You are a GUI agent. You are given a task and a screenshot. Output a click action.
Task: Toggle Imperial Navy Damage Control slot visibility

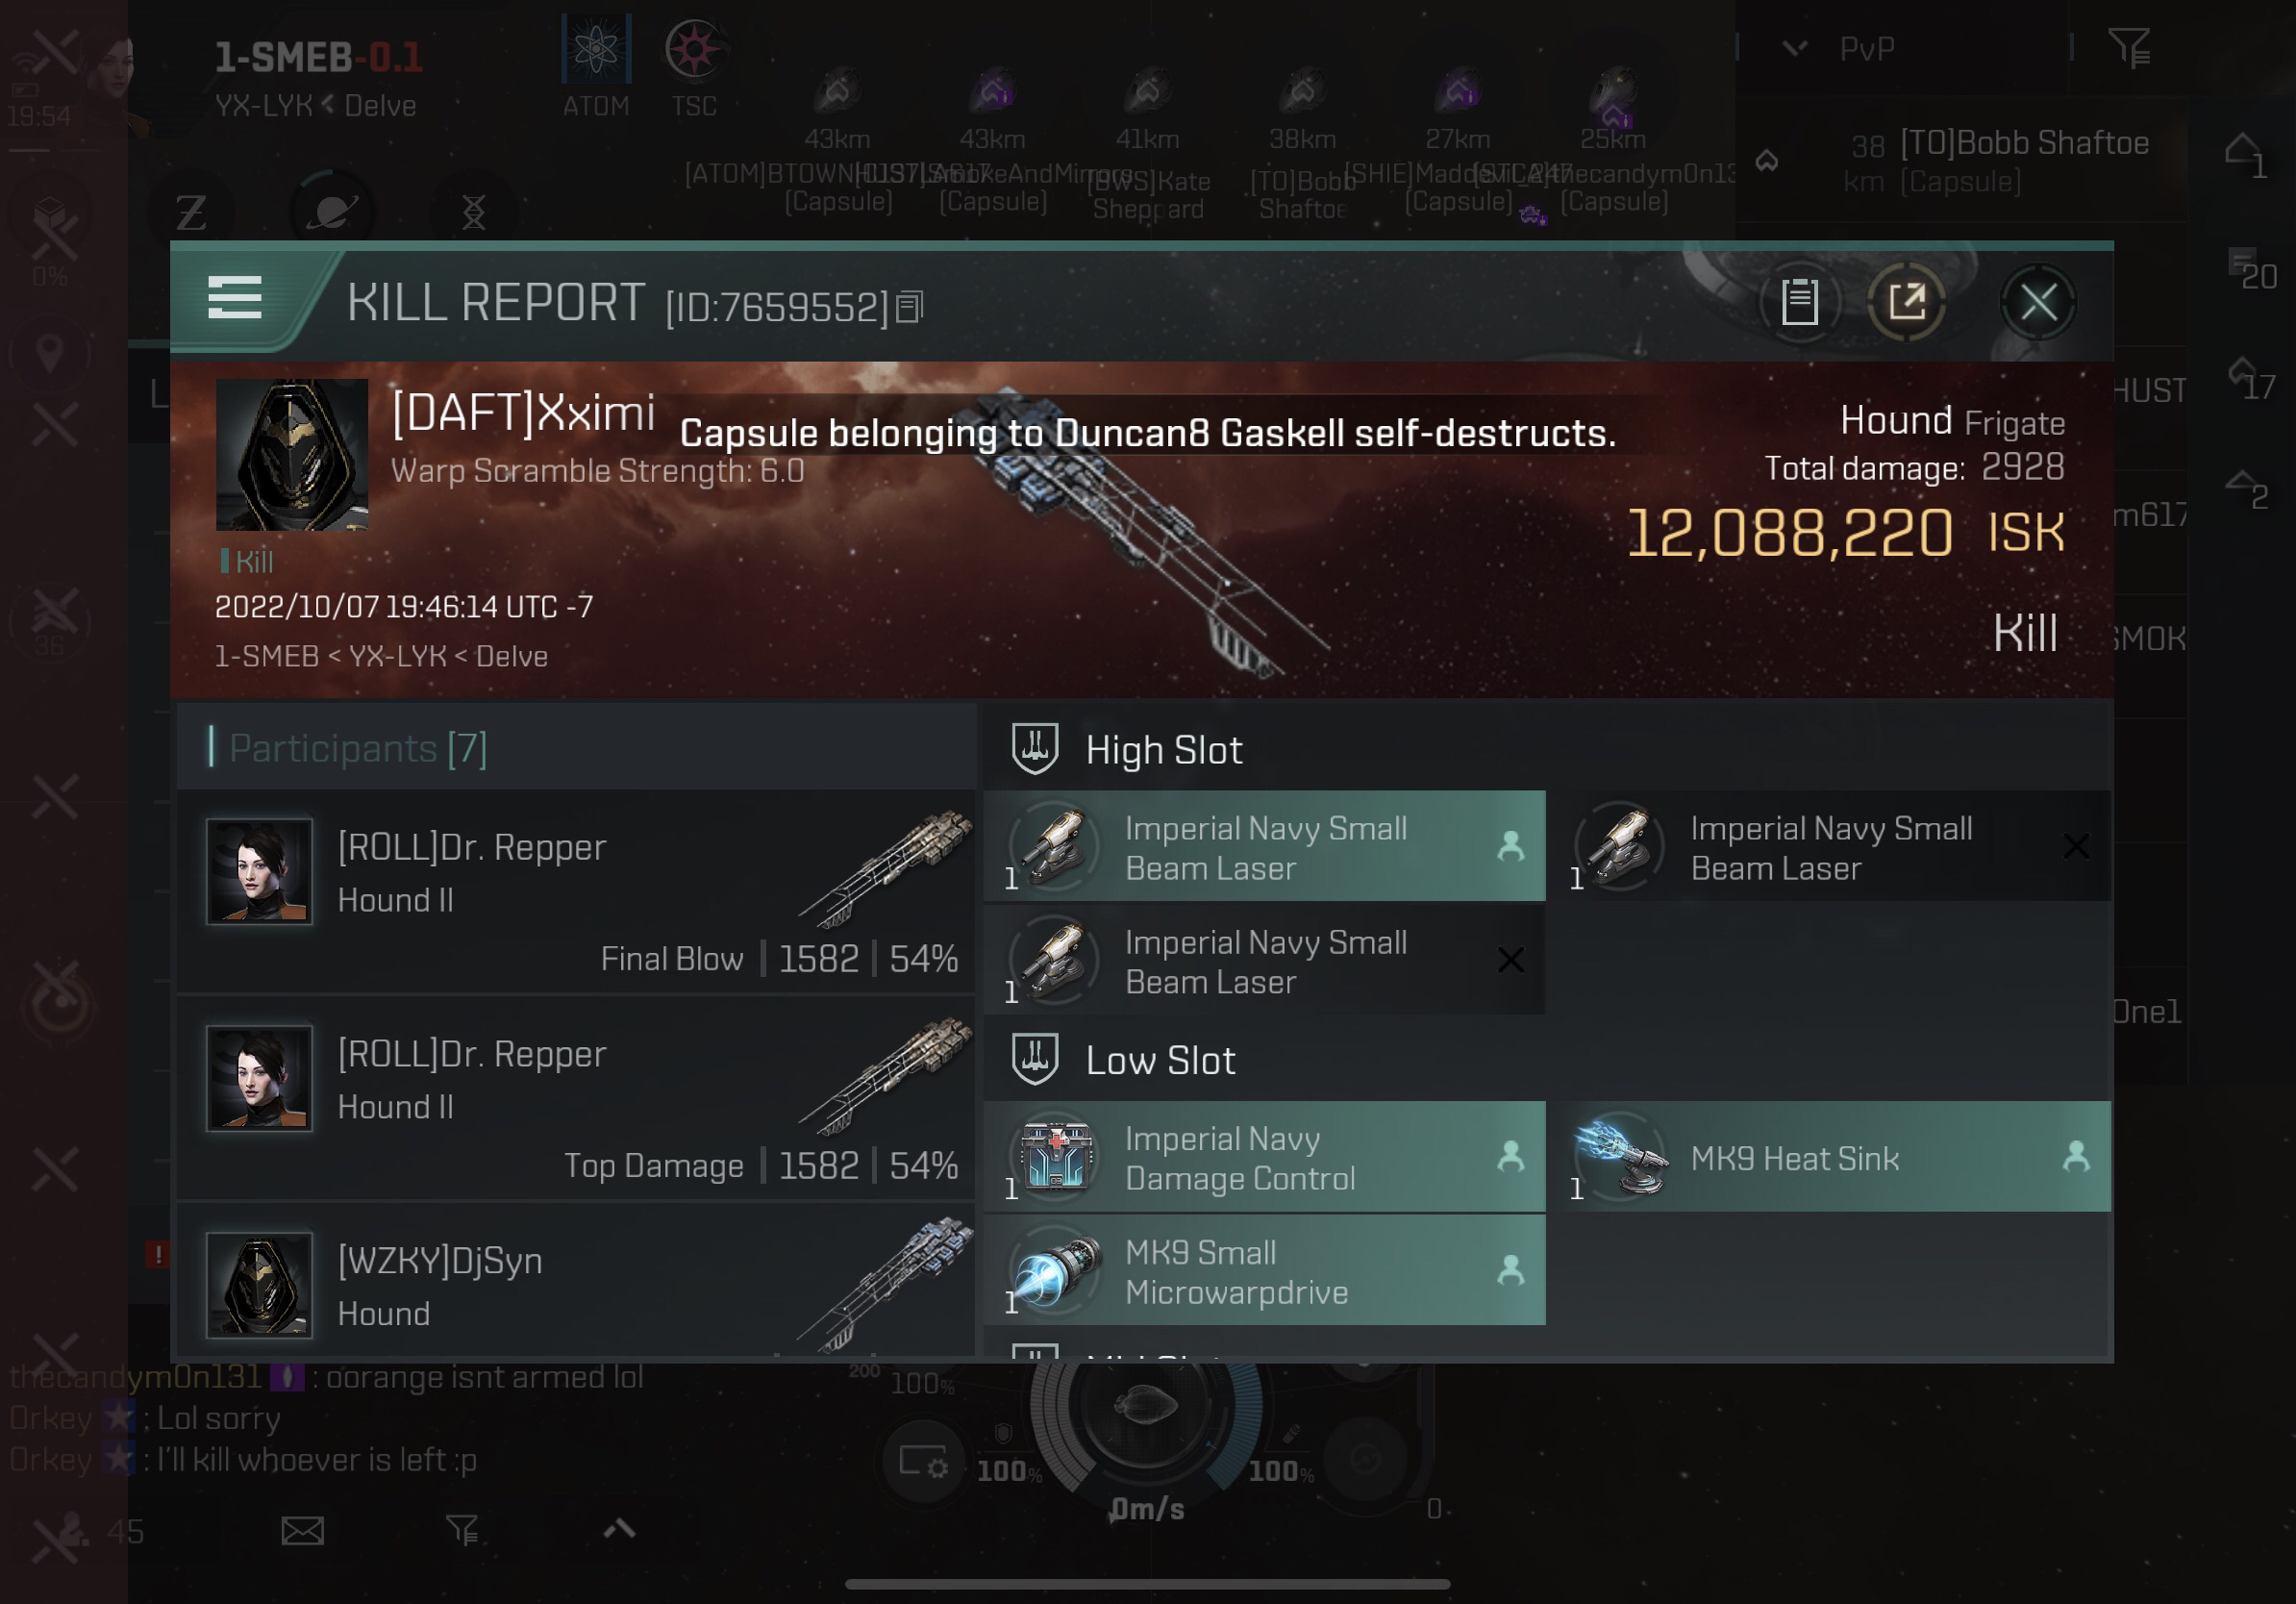pos(1504,1157)
